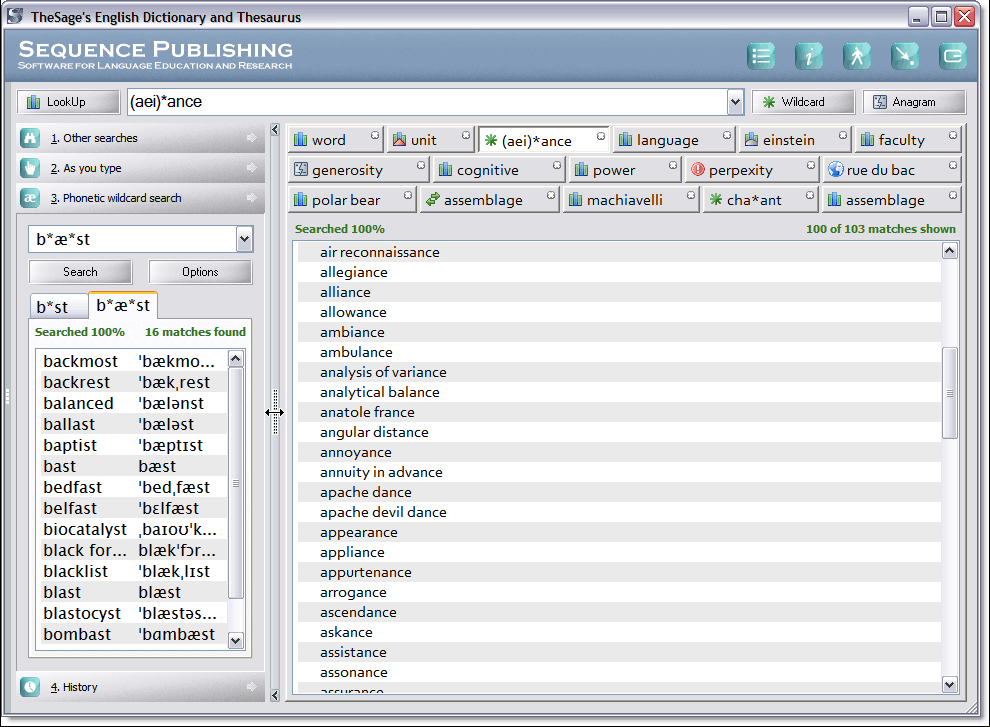Click the results list scrollbar thumb
This screenshot has width=990, height=727.
pyautogui.click(x=950, y=393)
